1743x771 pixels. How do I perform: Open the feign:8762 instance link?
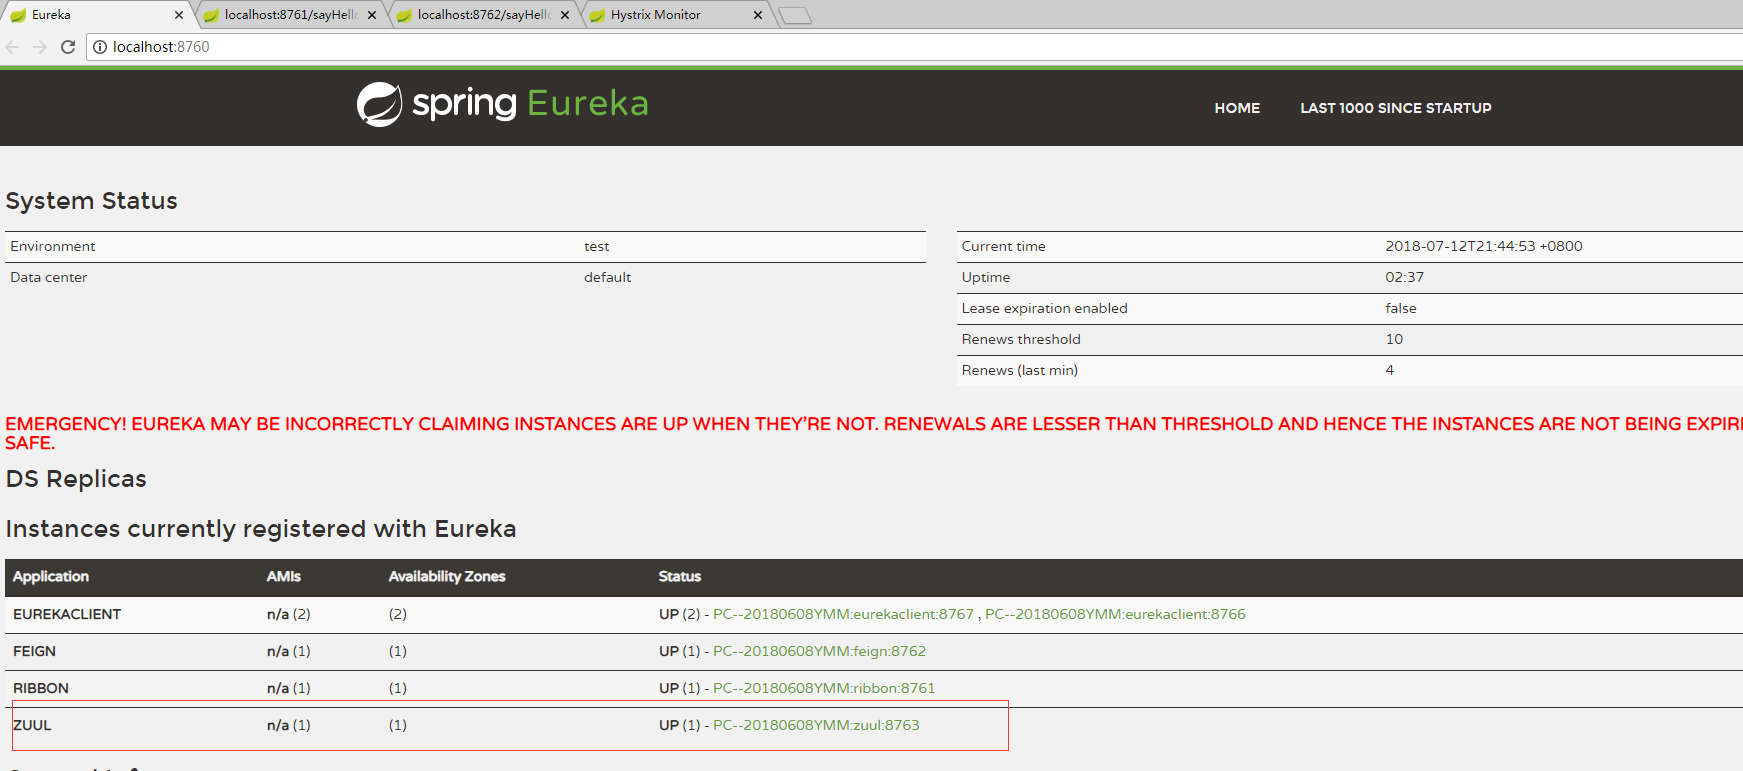819,651
